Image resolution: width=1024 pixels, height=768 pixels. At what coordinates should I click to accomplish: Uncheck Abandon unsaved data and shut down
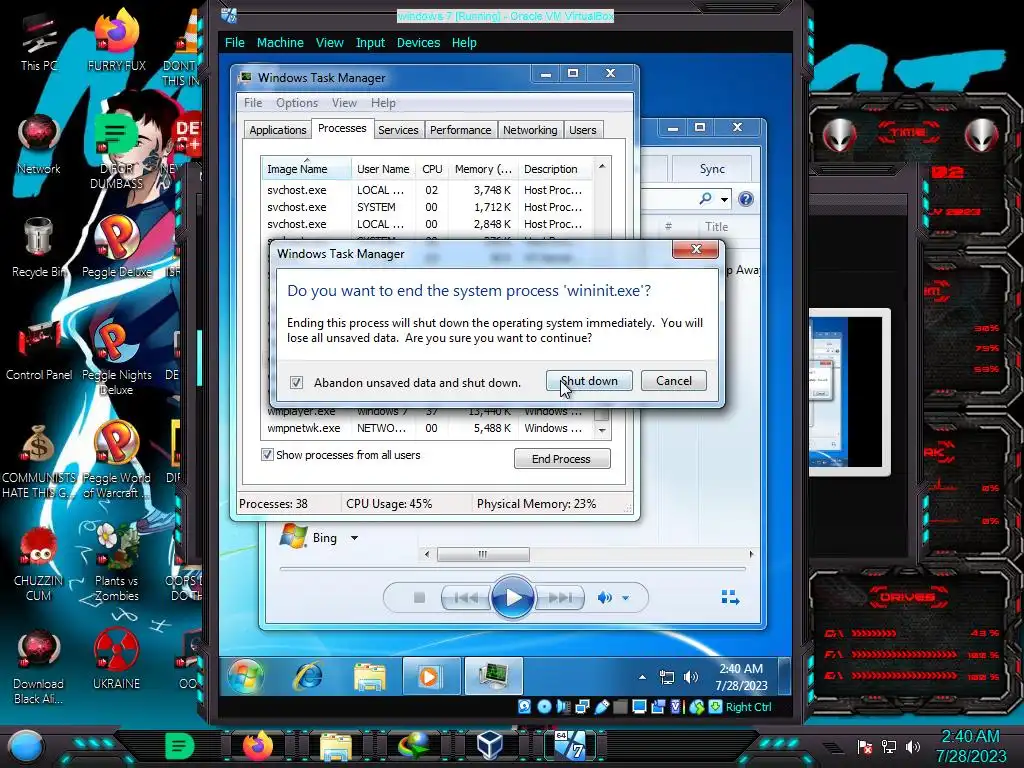click(296, 383)
